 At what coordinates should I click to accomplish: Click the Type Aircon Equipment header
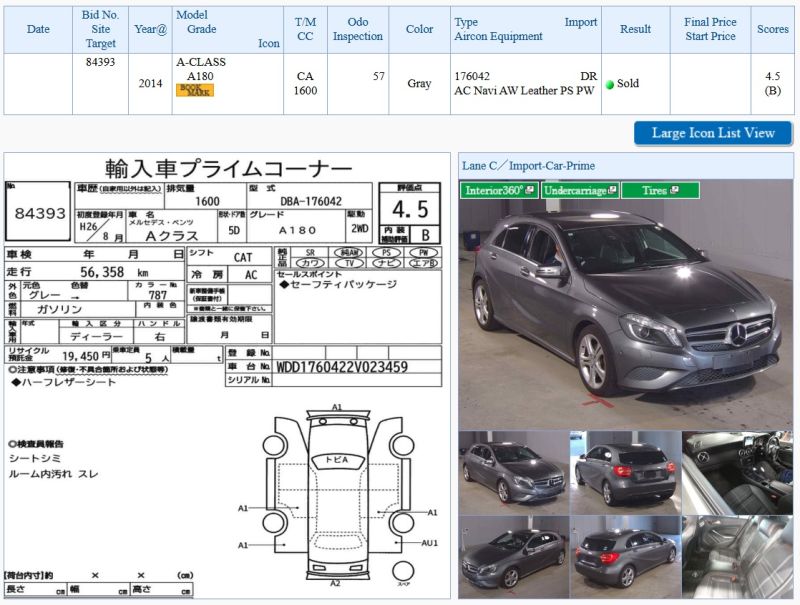[526, 30]
